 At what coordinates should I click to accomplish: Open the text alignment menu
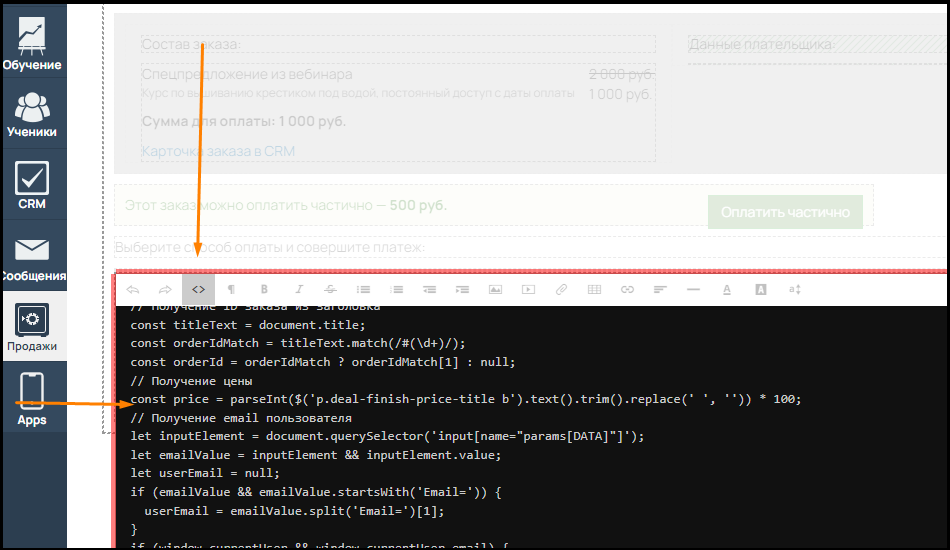(x=660, y=290)
